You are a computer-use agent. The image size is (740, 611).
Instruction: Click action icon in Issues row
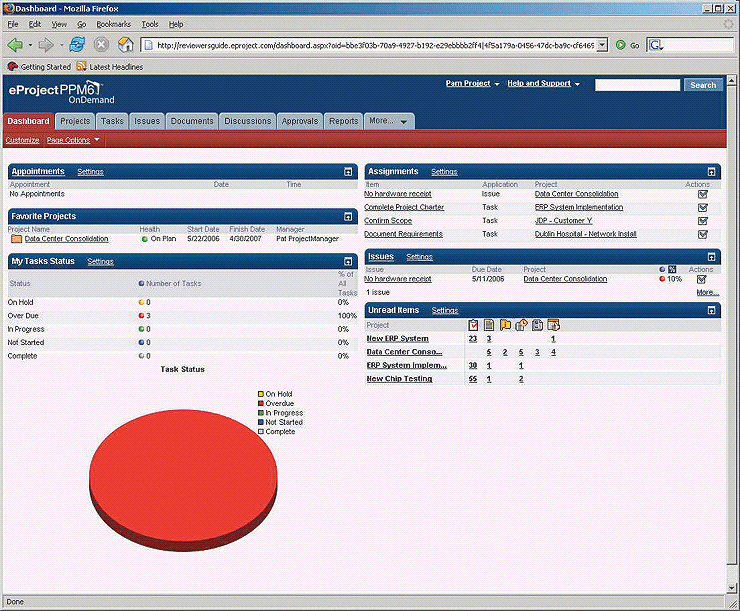coord(702,279)
